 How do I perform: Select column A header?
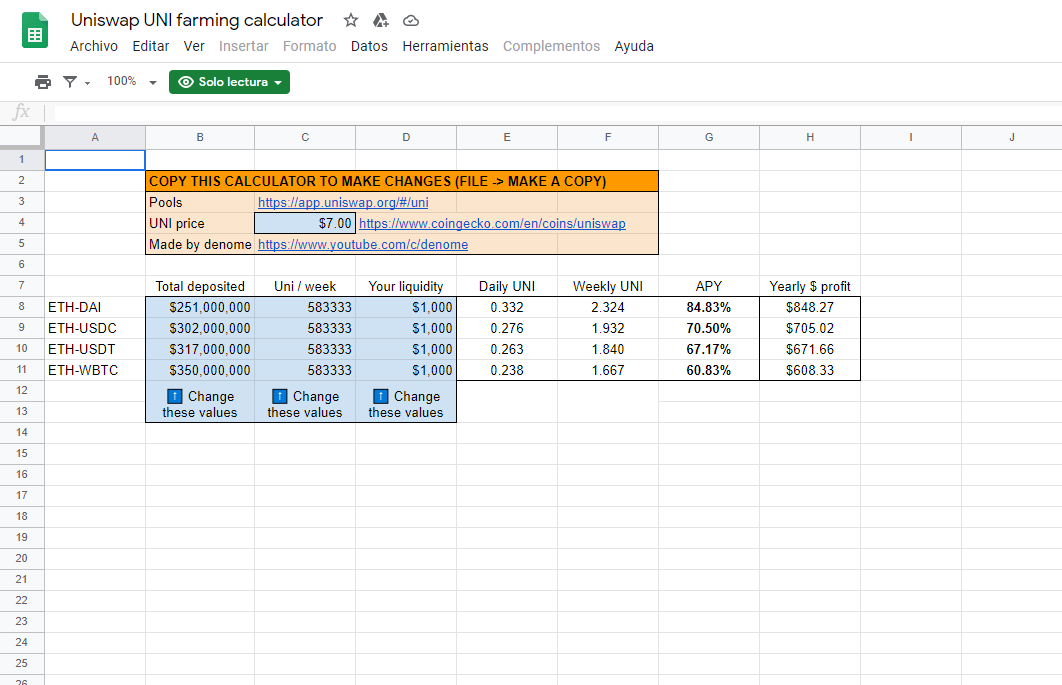click(x=95, y=137)
